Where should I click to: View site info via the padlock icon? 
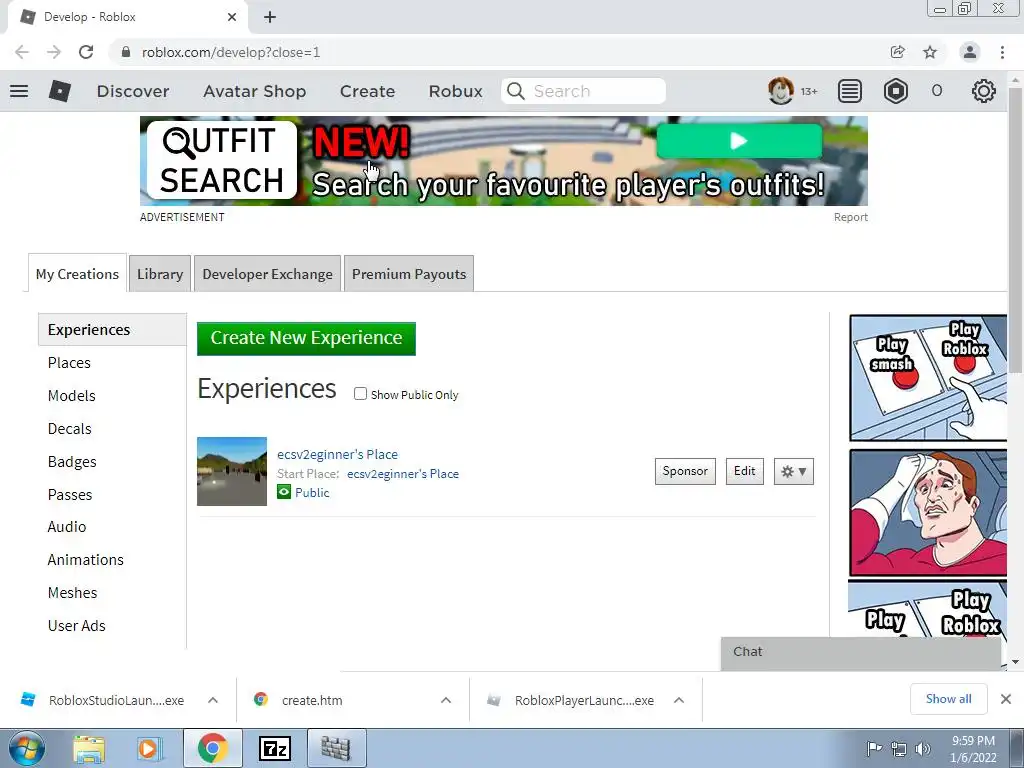click(x=126, y=52)
